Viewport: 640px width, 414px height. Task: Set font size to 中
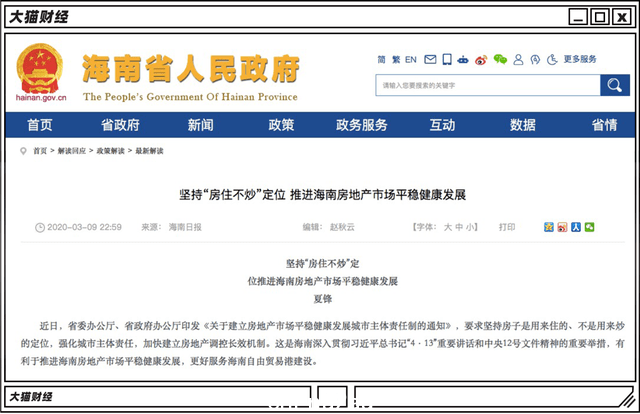click(x=459, y=227)
